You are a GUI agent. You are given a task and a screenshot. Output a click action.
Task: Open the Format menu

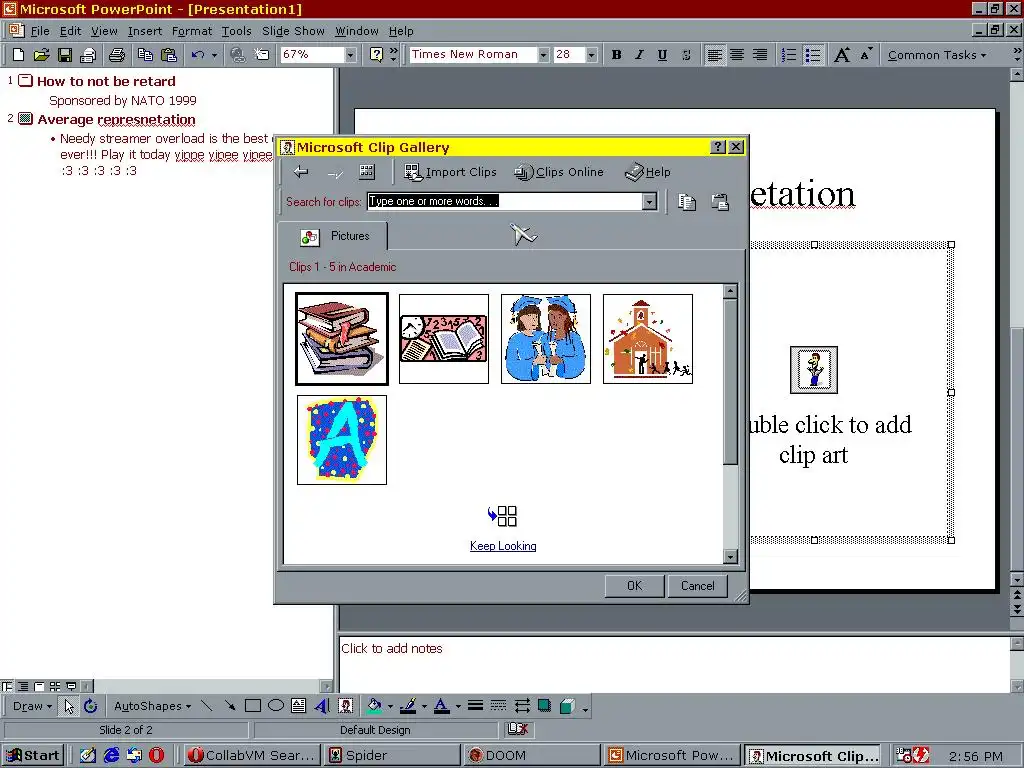(191, 31)
